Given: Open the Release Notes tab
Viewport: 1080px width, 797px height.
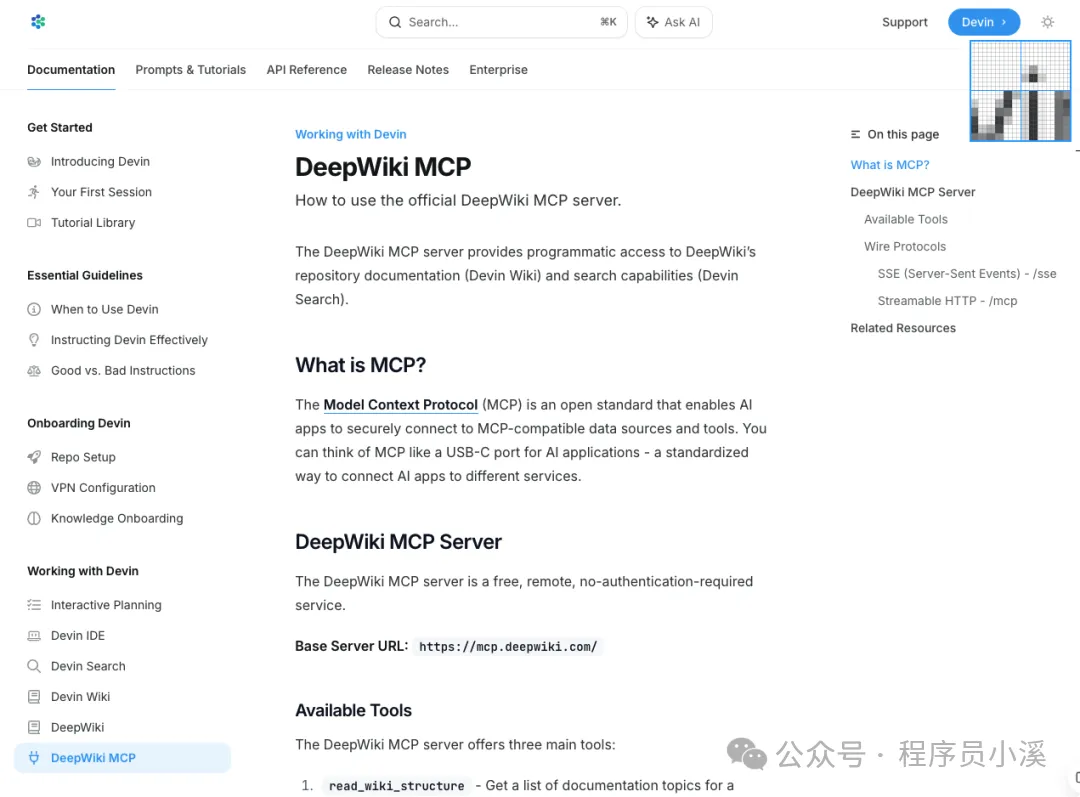Looking at the screenshot, I should tap(408, 70).
